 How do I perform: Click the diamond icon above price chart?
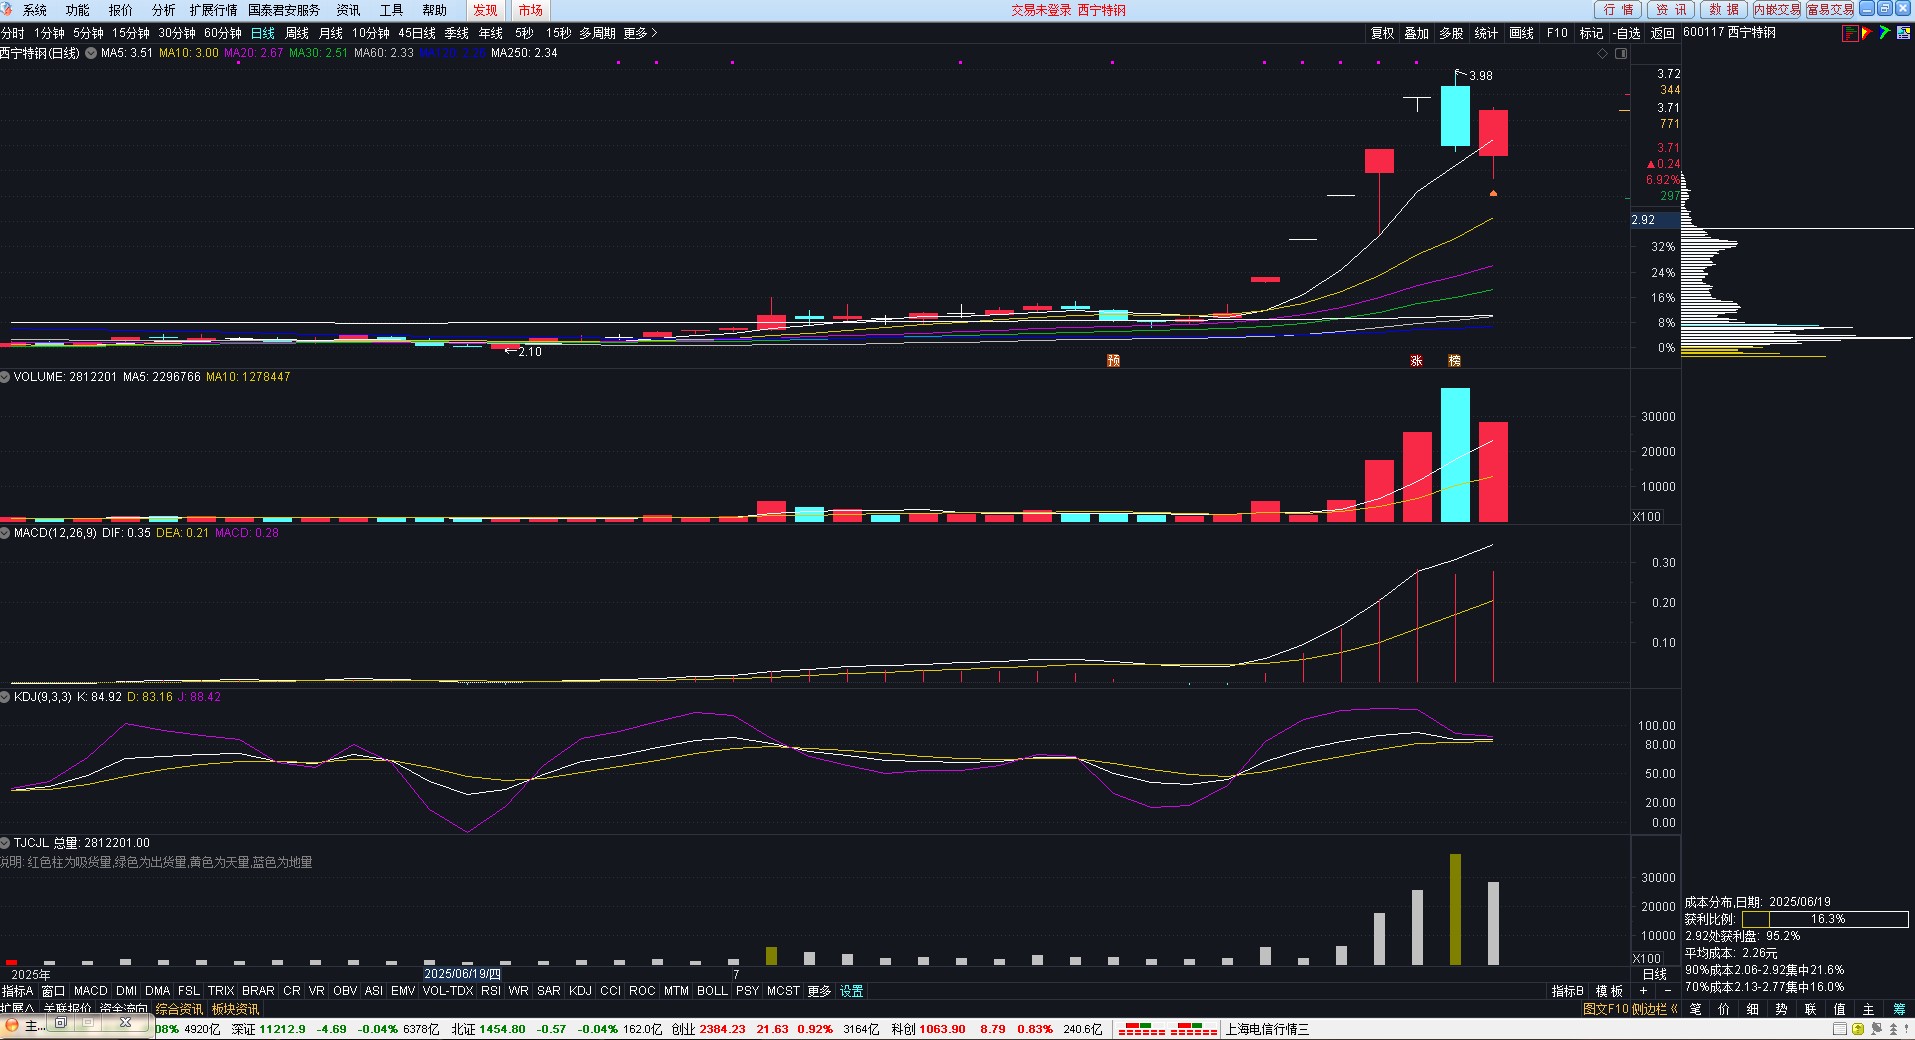(x=1603, y=54)
